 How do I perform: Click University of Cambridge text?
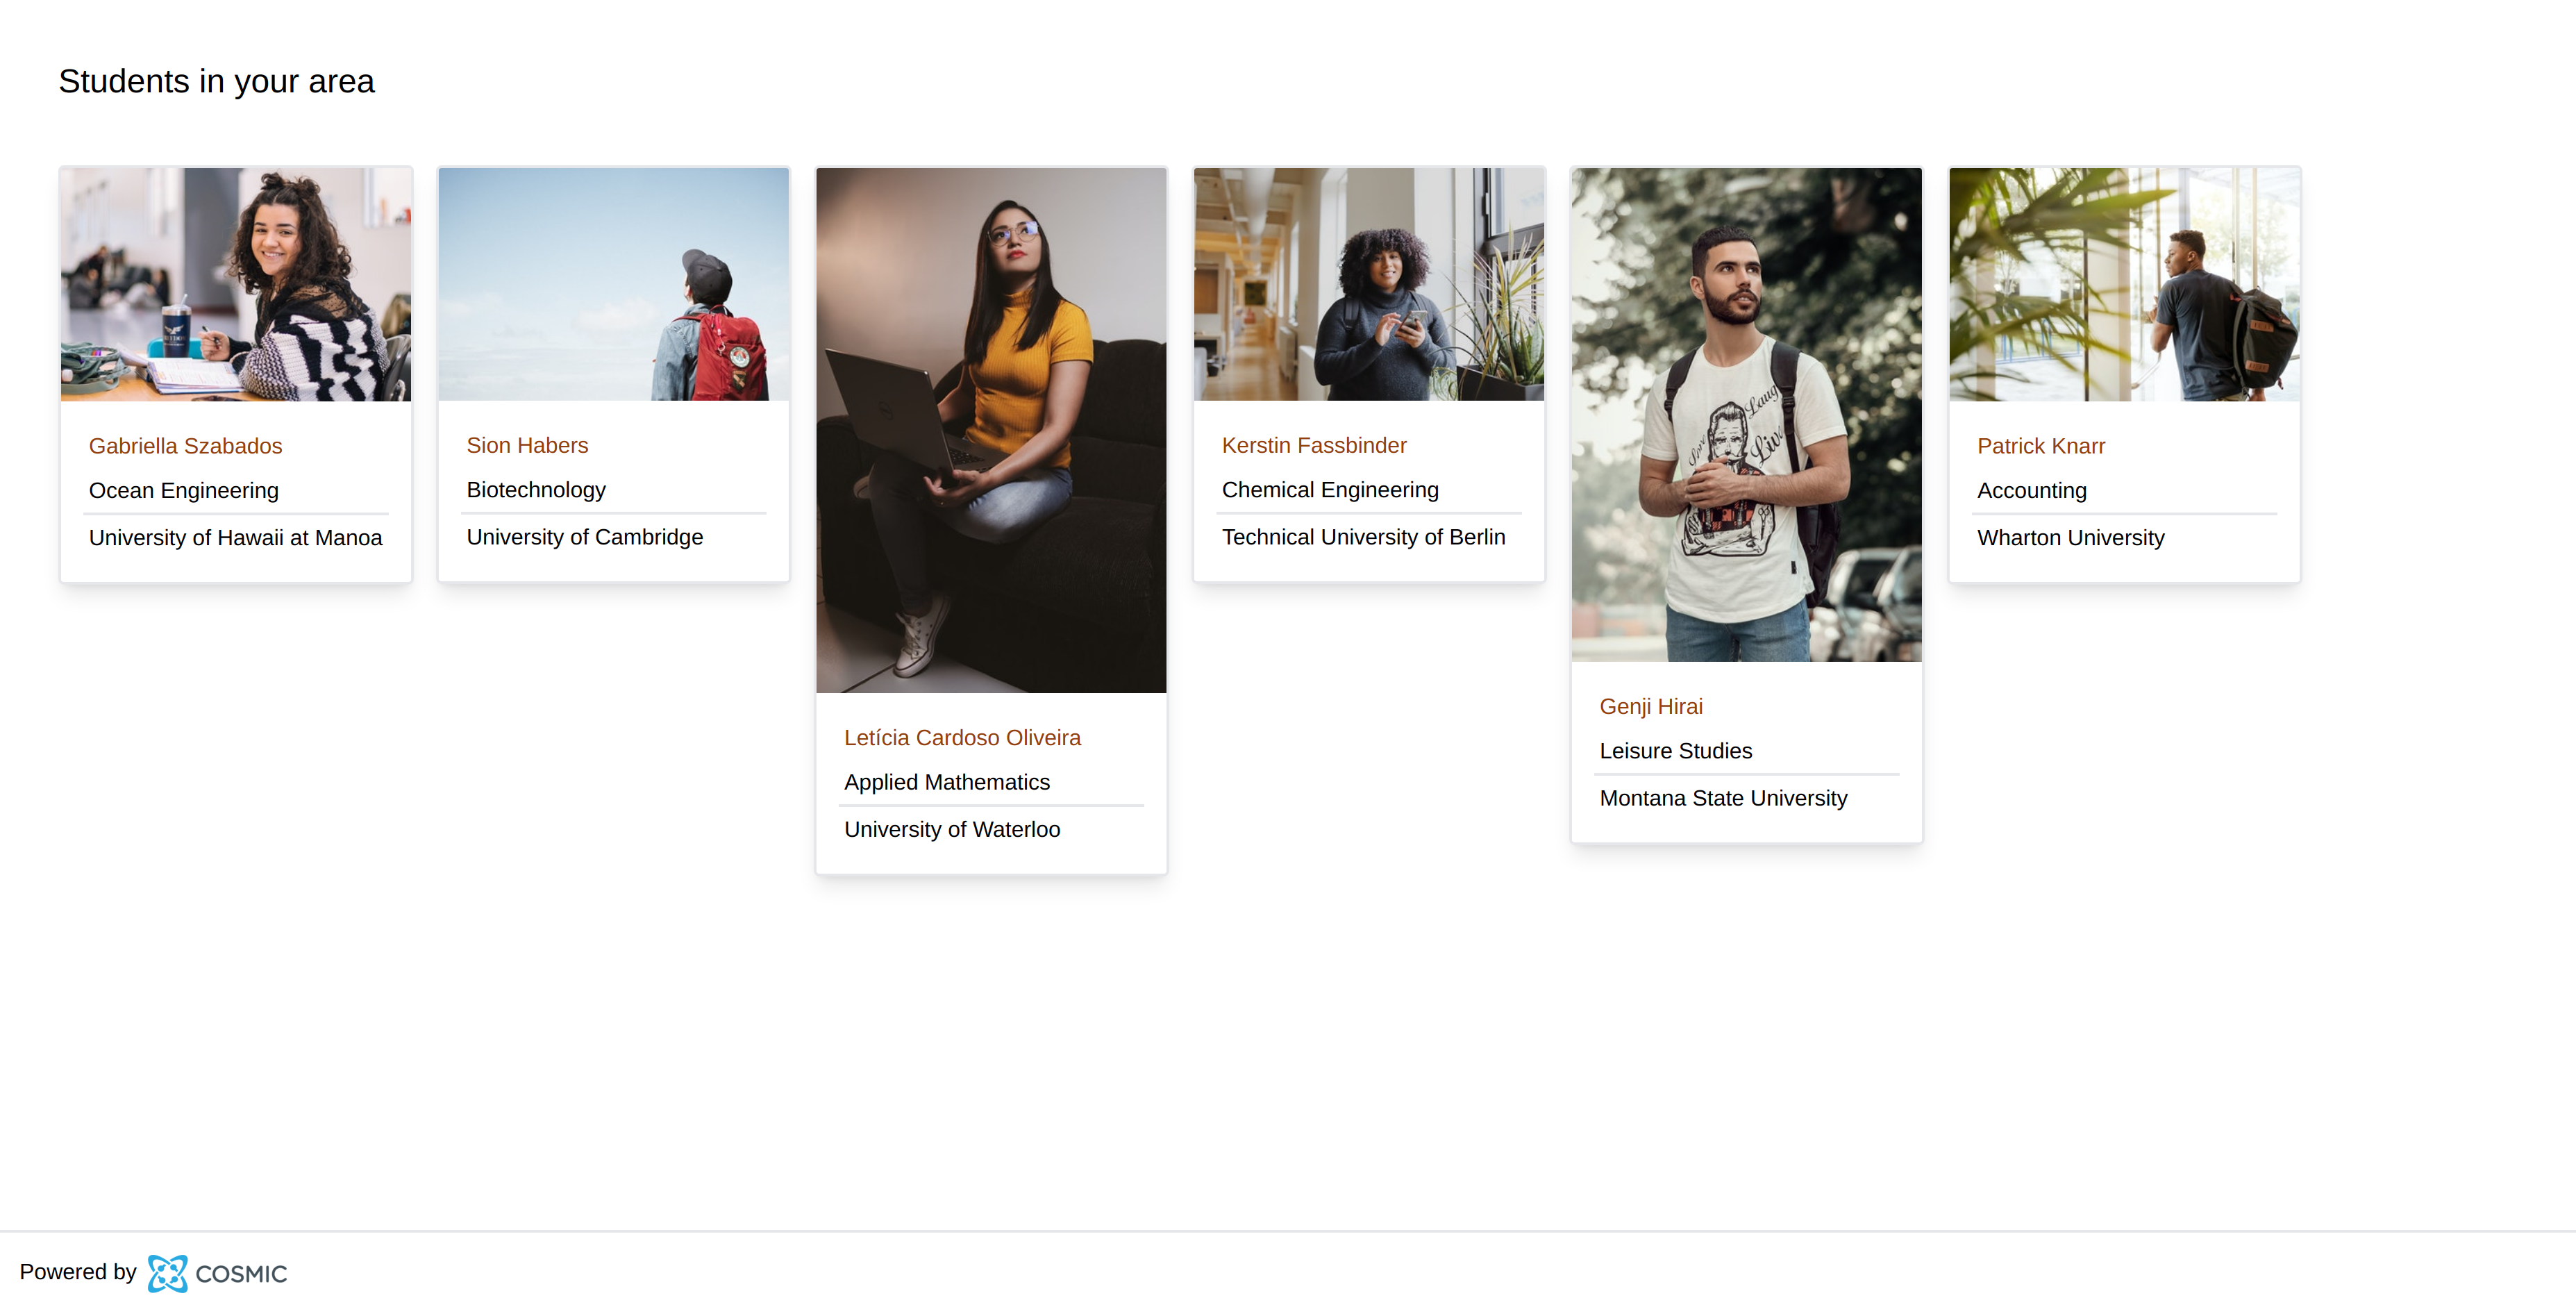(x=585, y=537)
